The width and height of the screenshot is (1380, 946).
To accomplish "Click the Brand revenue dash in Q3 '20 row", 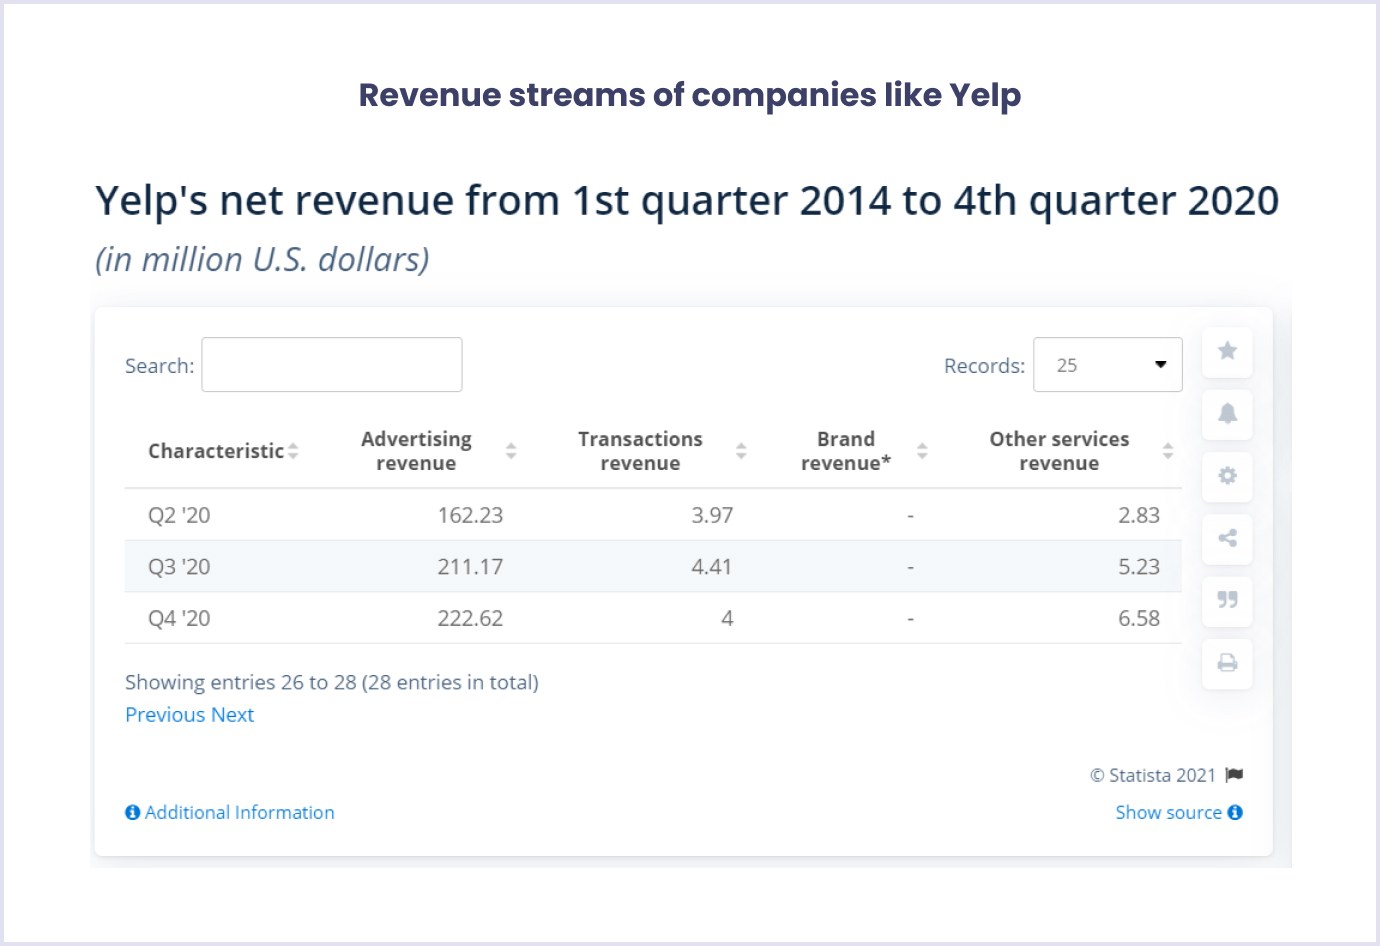I will 910,568.
